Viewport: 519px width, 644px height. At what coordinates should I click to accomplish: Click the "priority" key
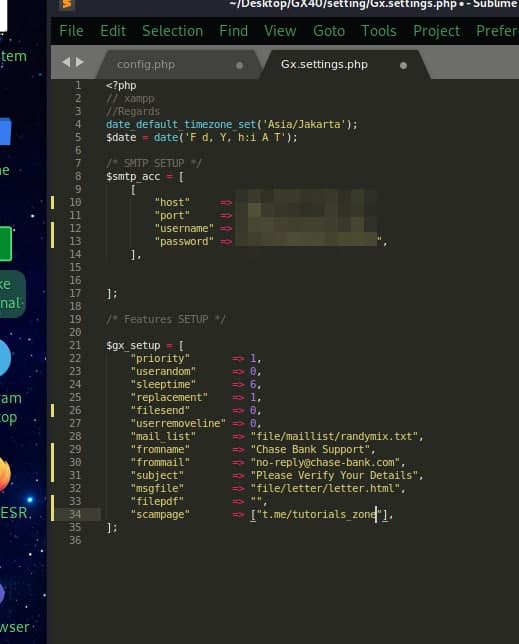coord(160,359)
